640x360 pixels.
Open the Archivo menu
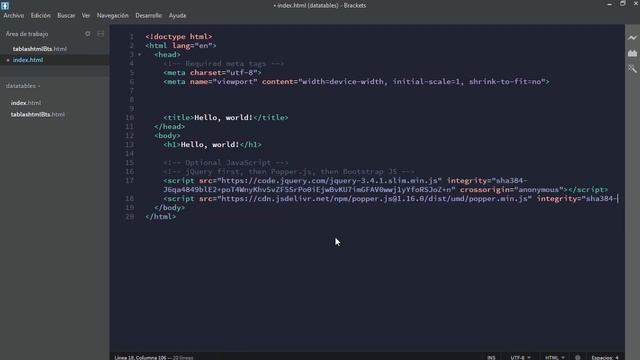point(14,16)
